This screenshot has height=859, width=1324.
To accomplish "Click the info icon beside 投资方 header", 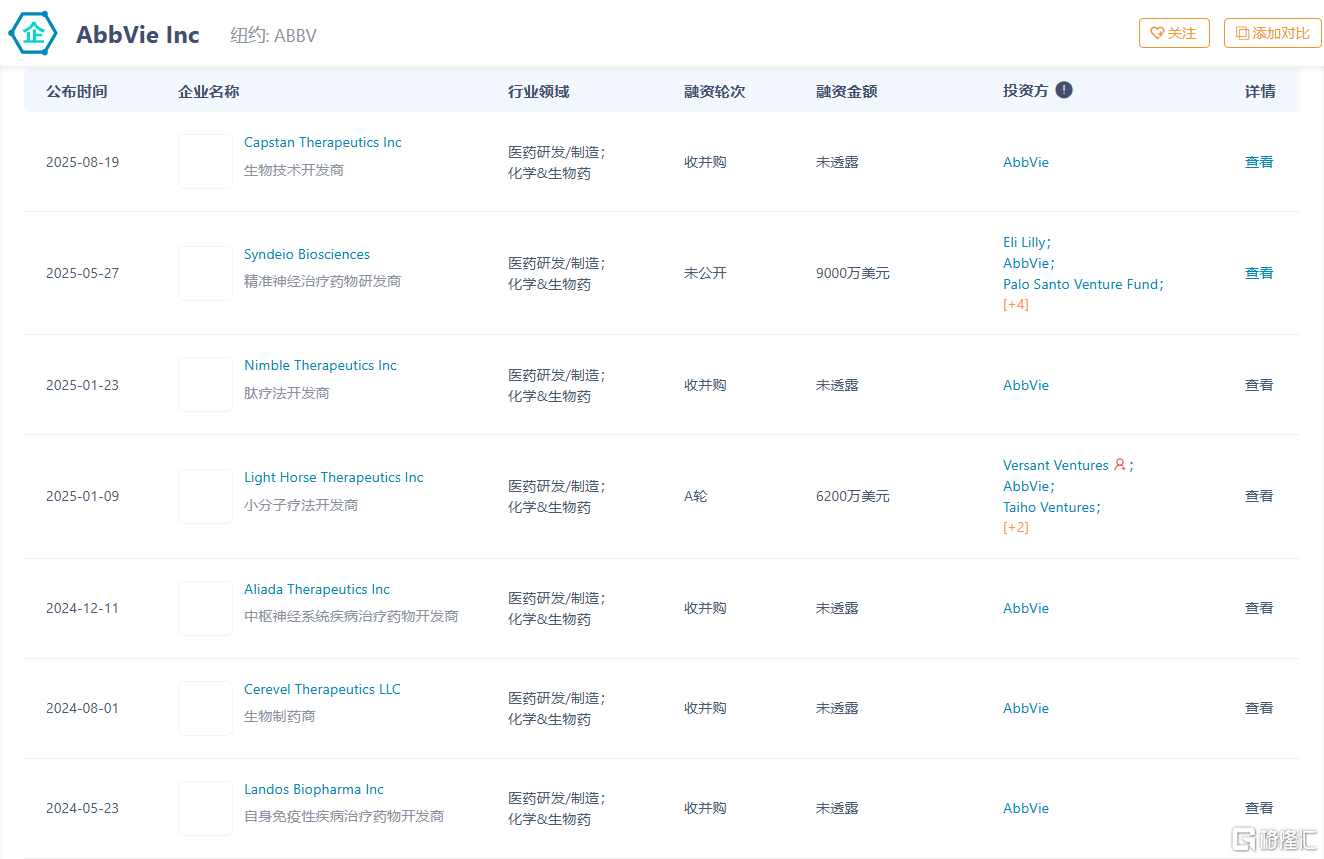I will [1064, 90].
